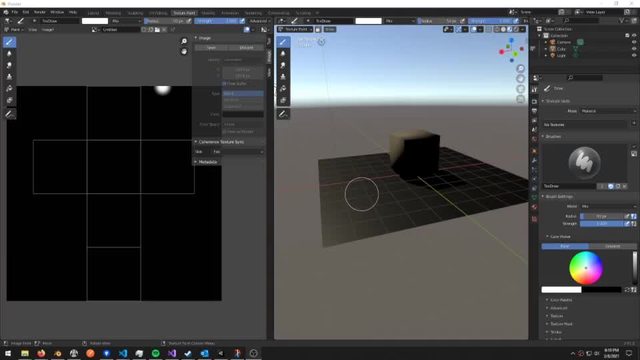640x360 pixels.
Task: Click Strength slider in Brush Settings
Action: [x=602, y=224]
